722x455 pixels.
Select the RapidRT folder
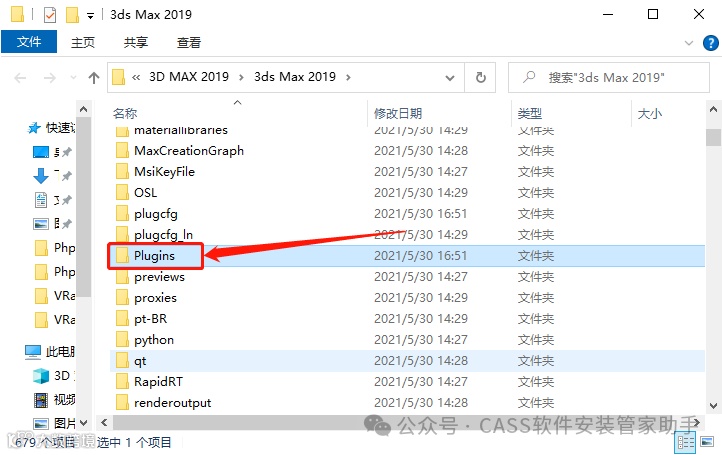pos(407,382)
